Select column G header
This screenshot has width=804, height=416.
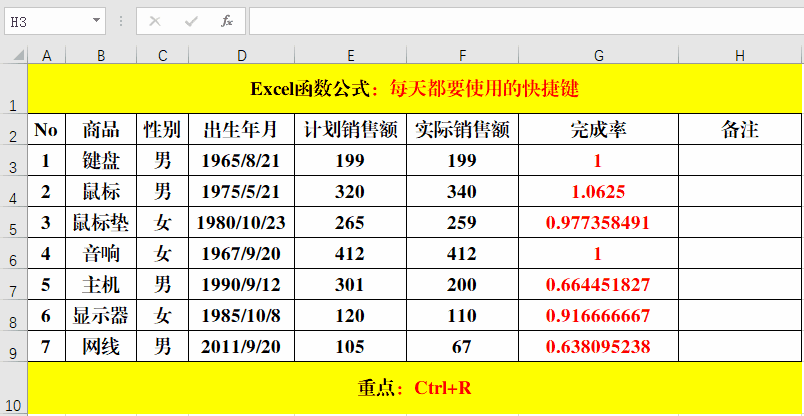(598, 56)
